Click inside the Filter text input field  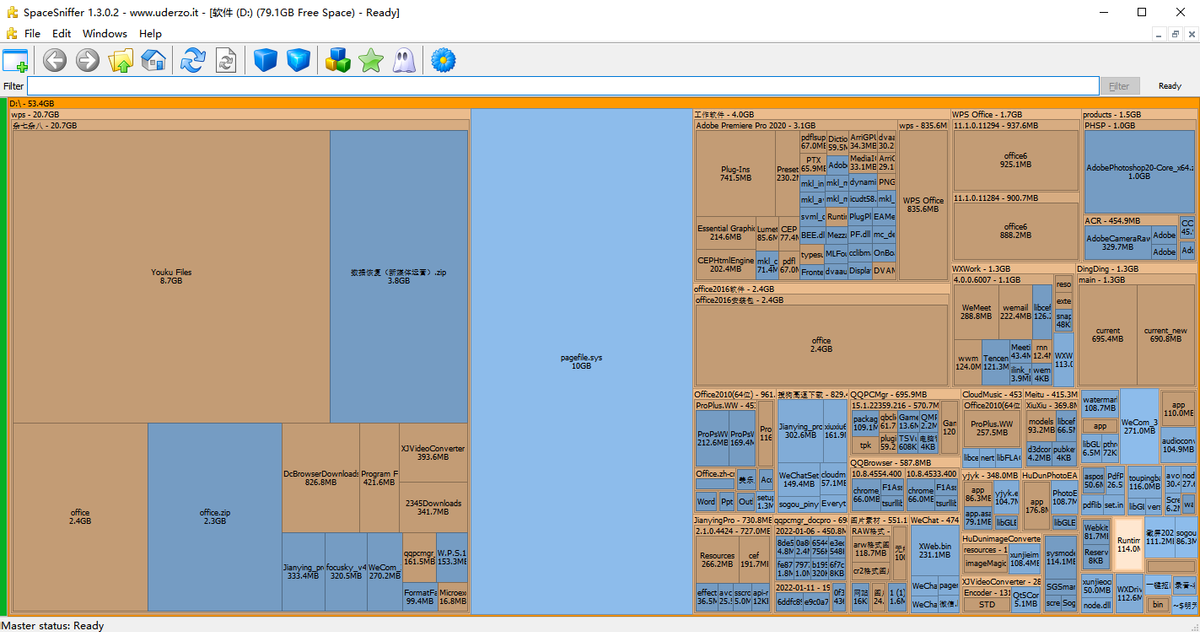point(560,86)
